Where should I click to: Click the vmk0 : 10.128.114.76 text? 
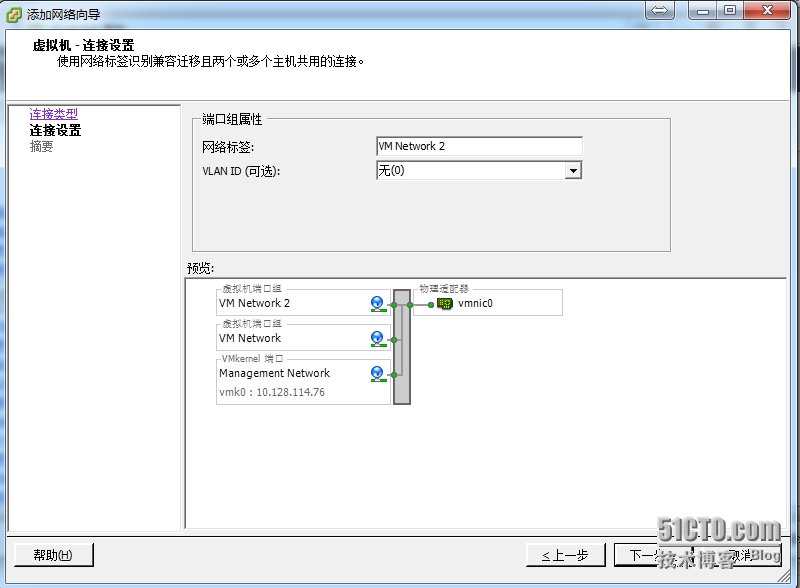[x=272, y=392]
